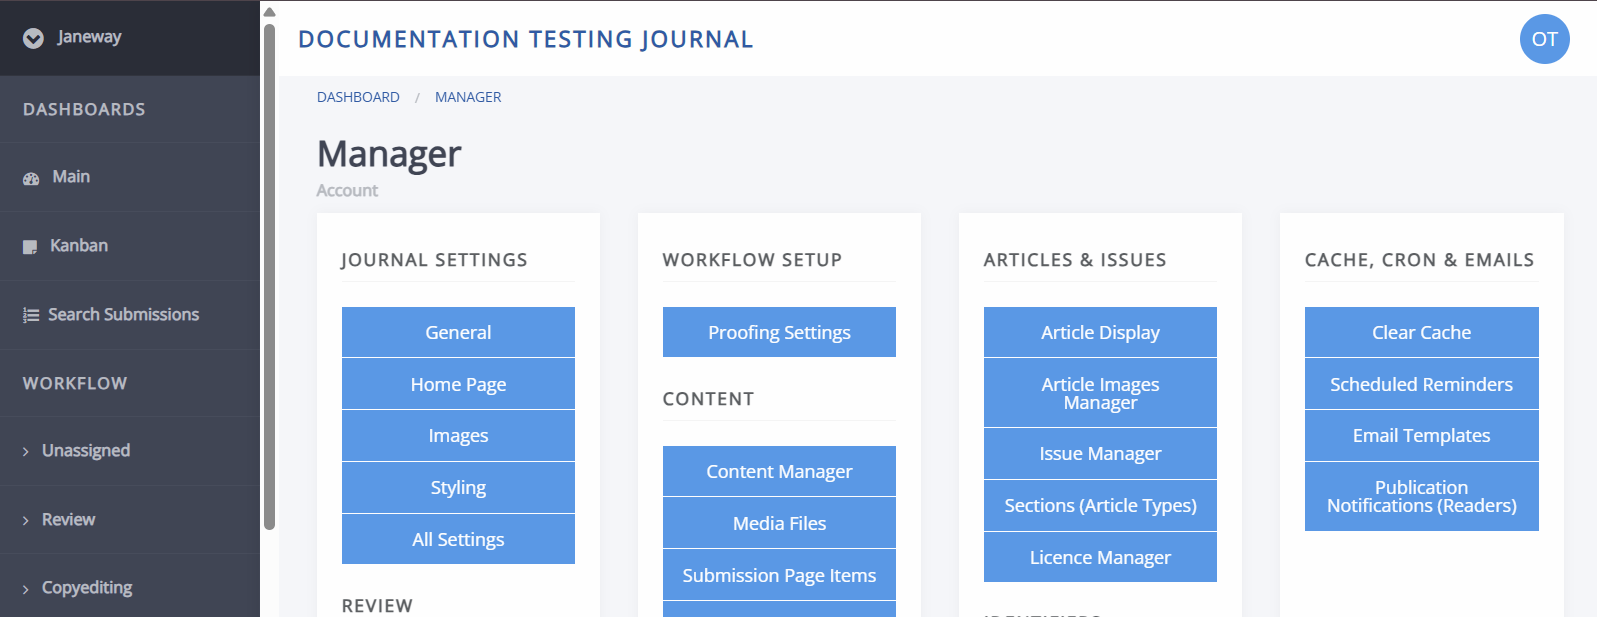Open Scheduled Reminders button
The width and height of the screenshot is (1597, 617).
[1421, 384]
